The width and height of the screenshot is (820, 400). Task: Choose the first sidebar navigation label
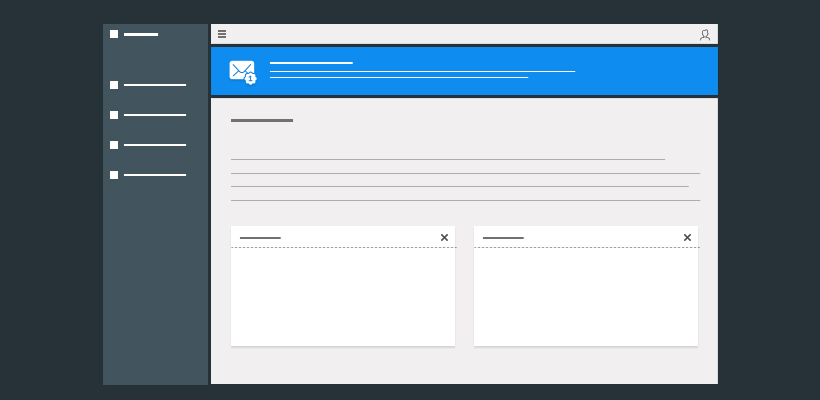coord(155,85)
